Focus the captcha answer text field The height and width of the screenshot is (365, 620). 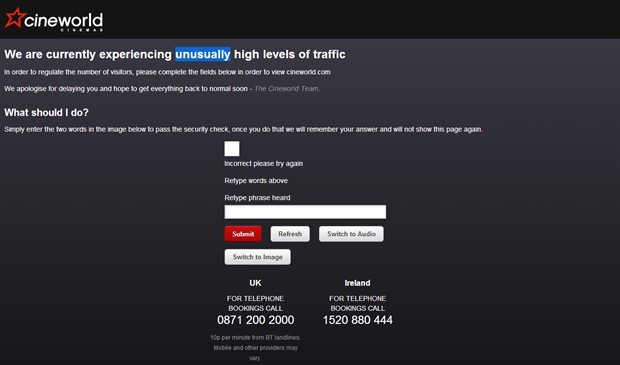[x=305, y=212]
